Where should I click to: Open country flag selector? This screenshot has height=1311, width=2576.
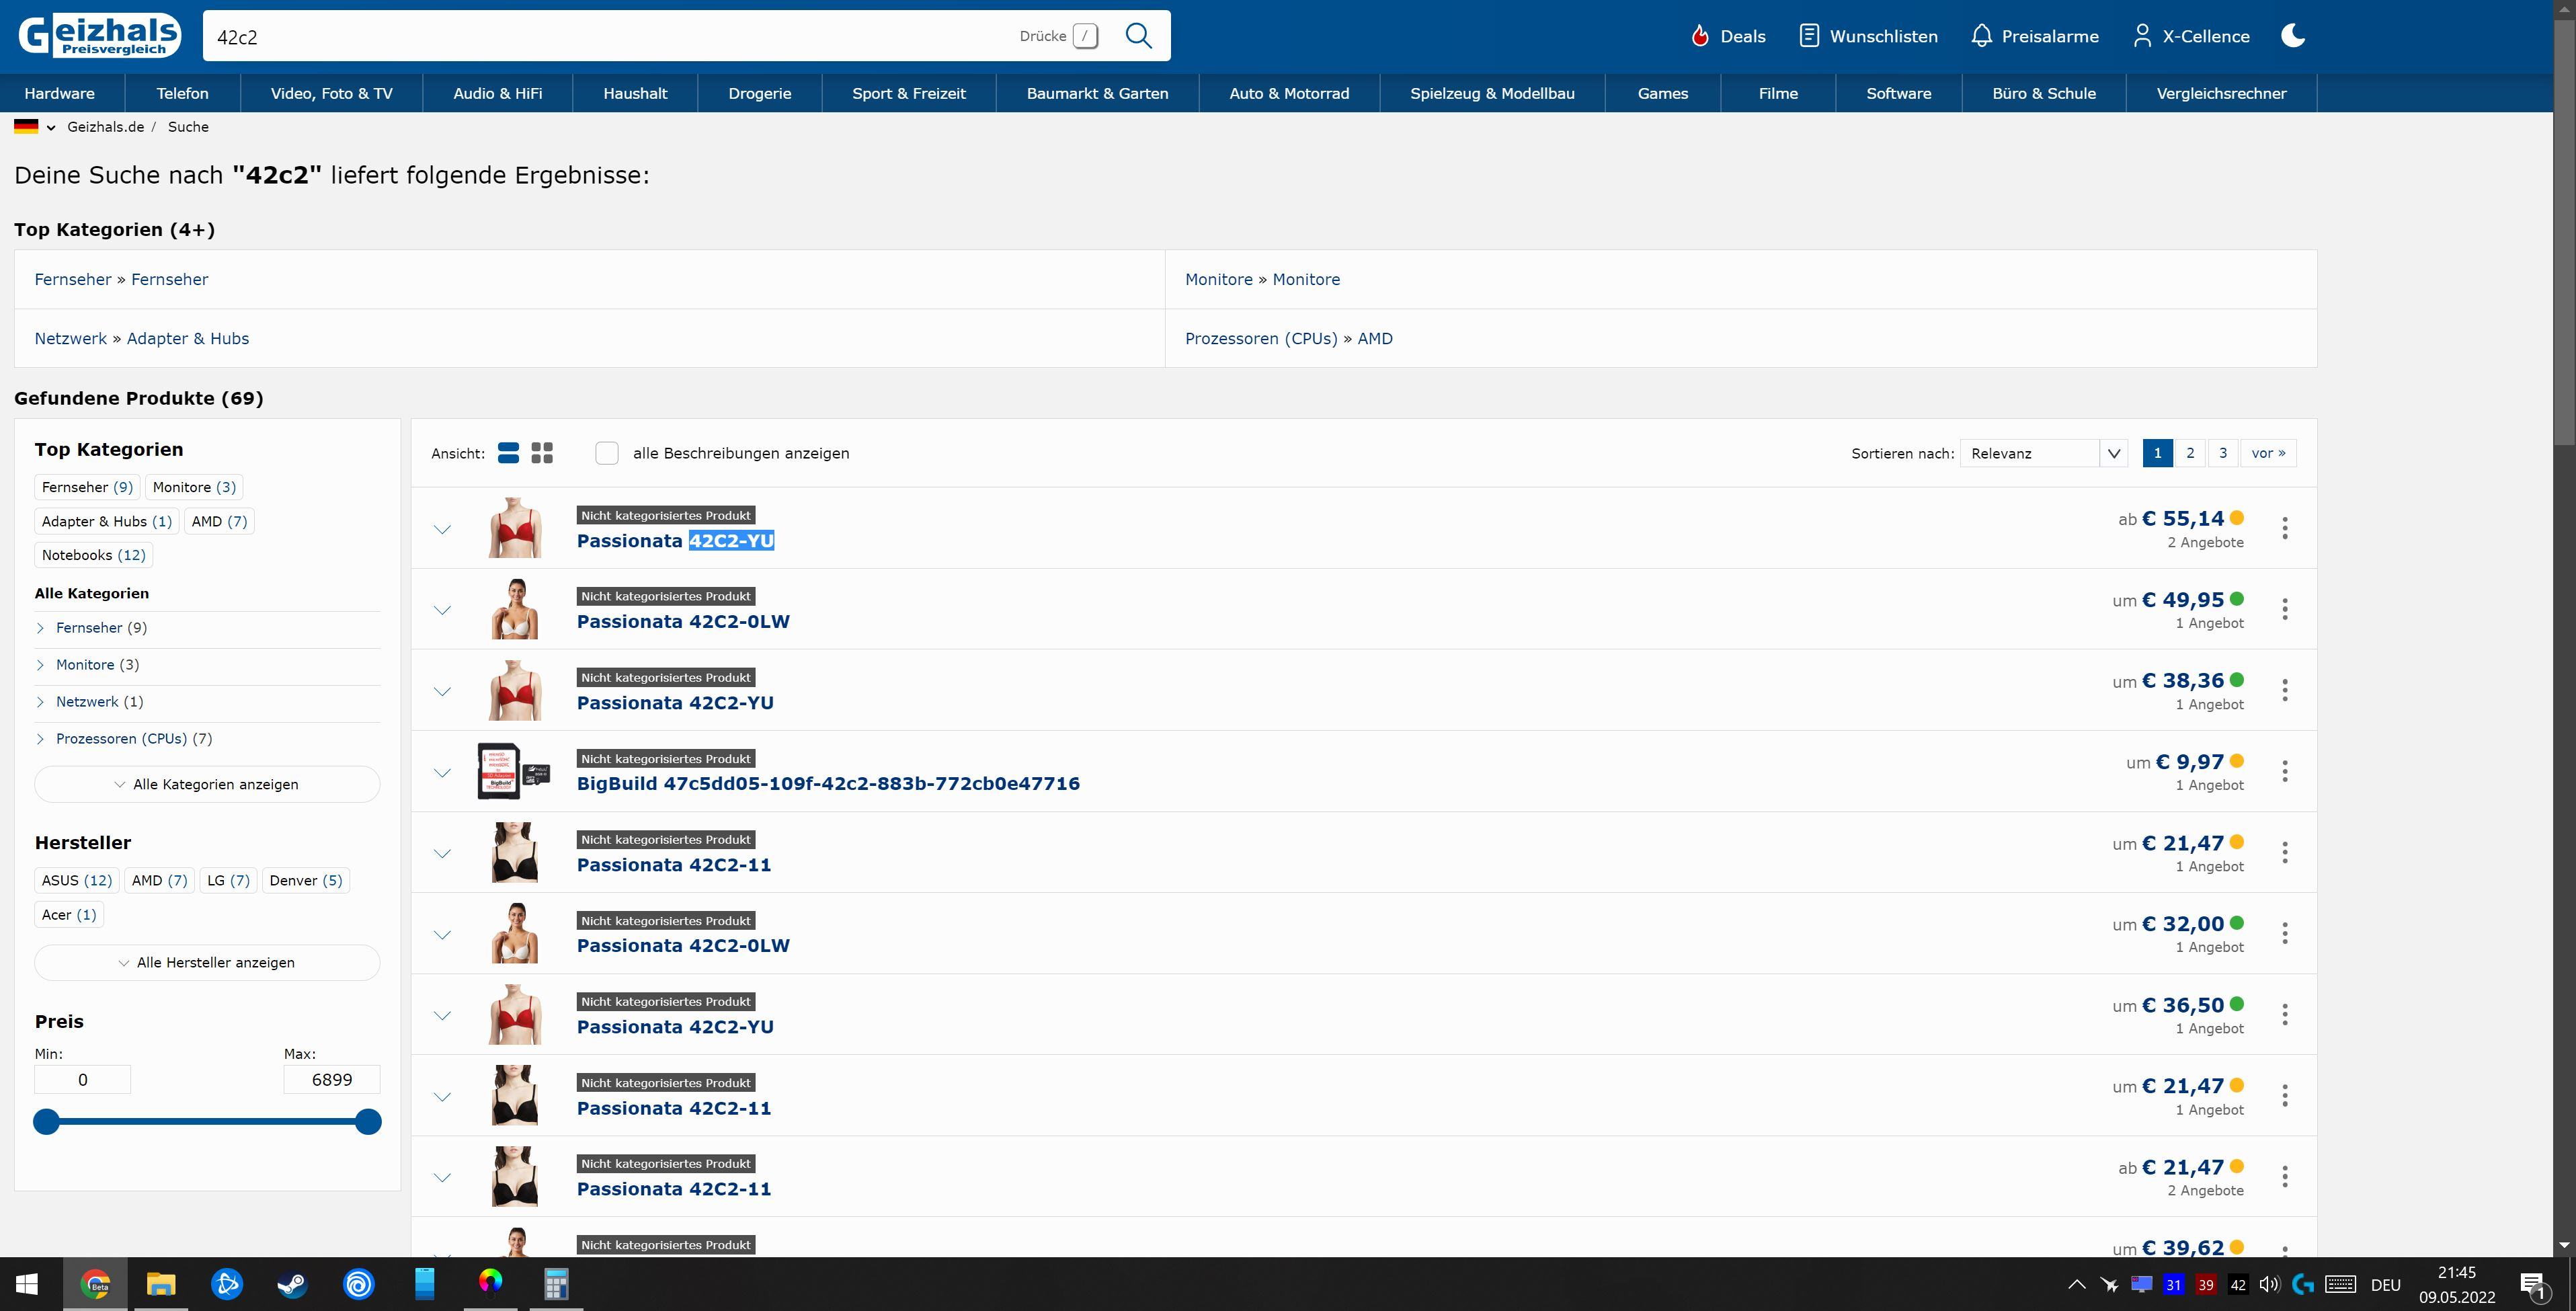tap(34, 127)
